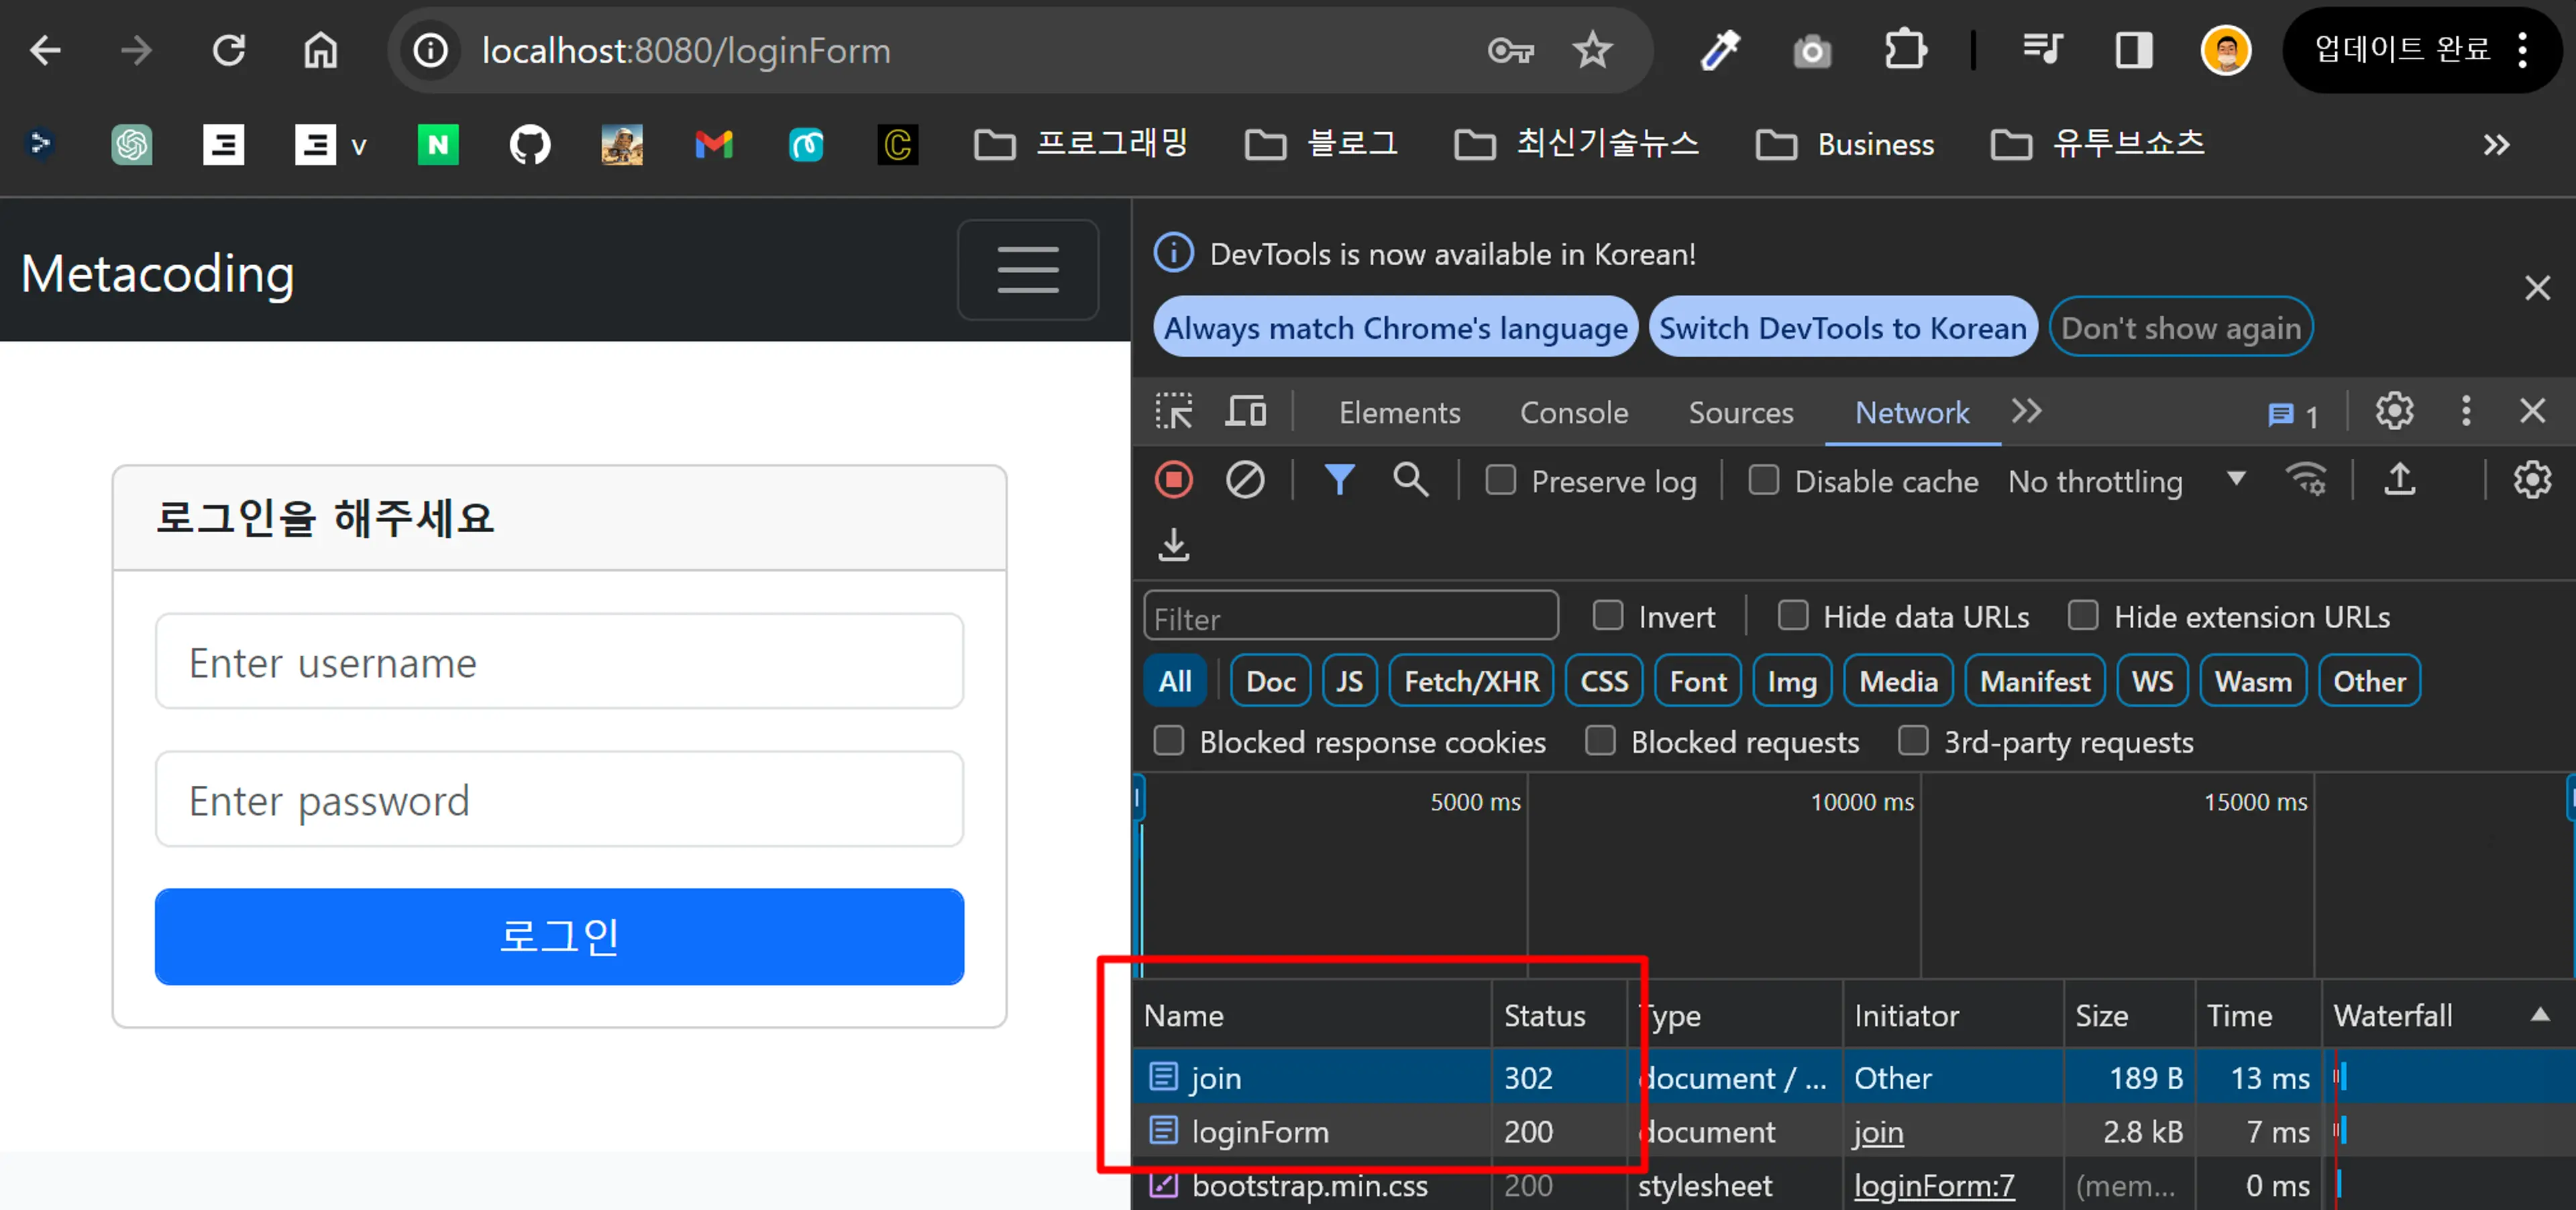
Task: Import HAR file with upload icon
Action: (x=2399, y=480)
